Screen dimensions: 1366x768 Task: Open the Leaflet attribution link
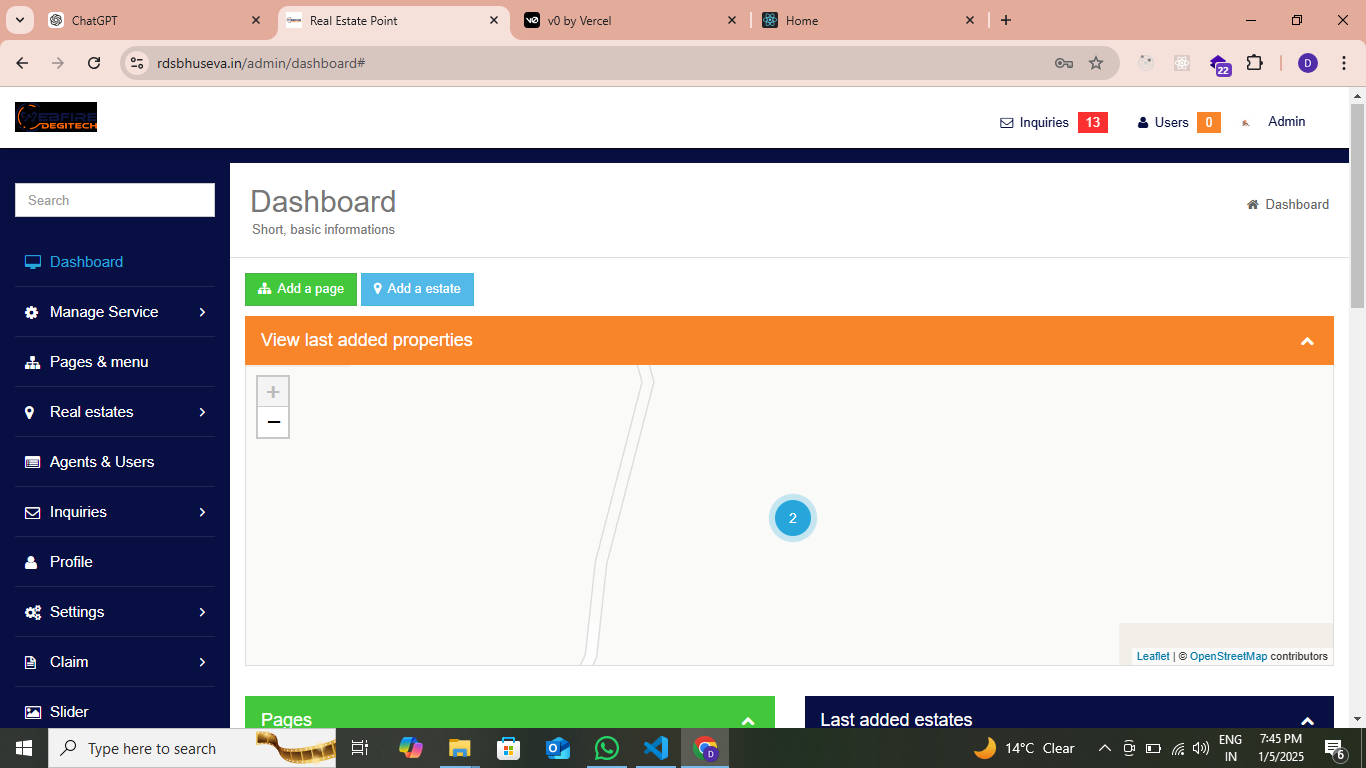1153,656
